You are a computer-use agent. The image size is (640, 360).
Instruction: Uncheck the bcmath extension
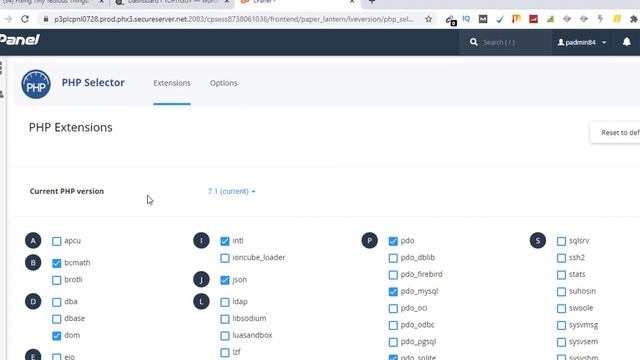tap(57, 263)
